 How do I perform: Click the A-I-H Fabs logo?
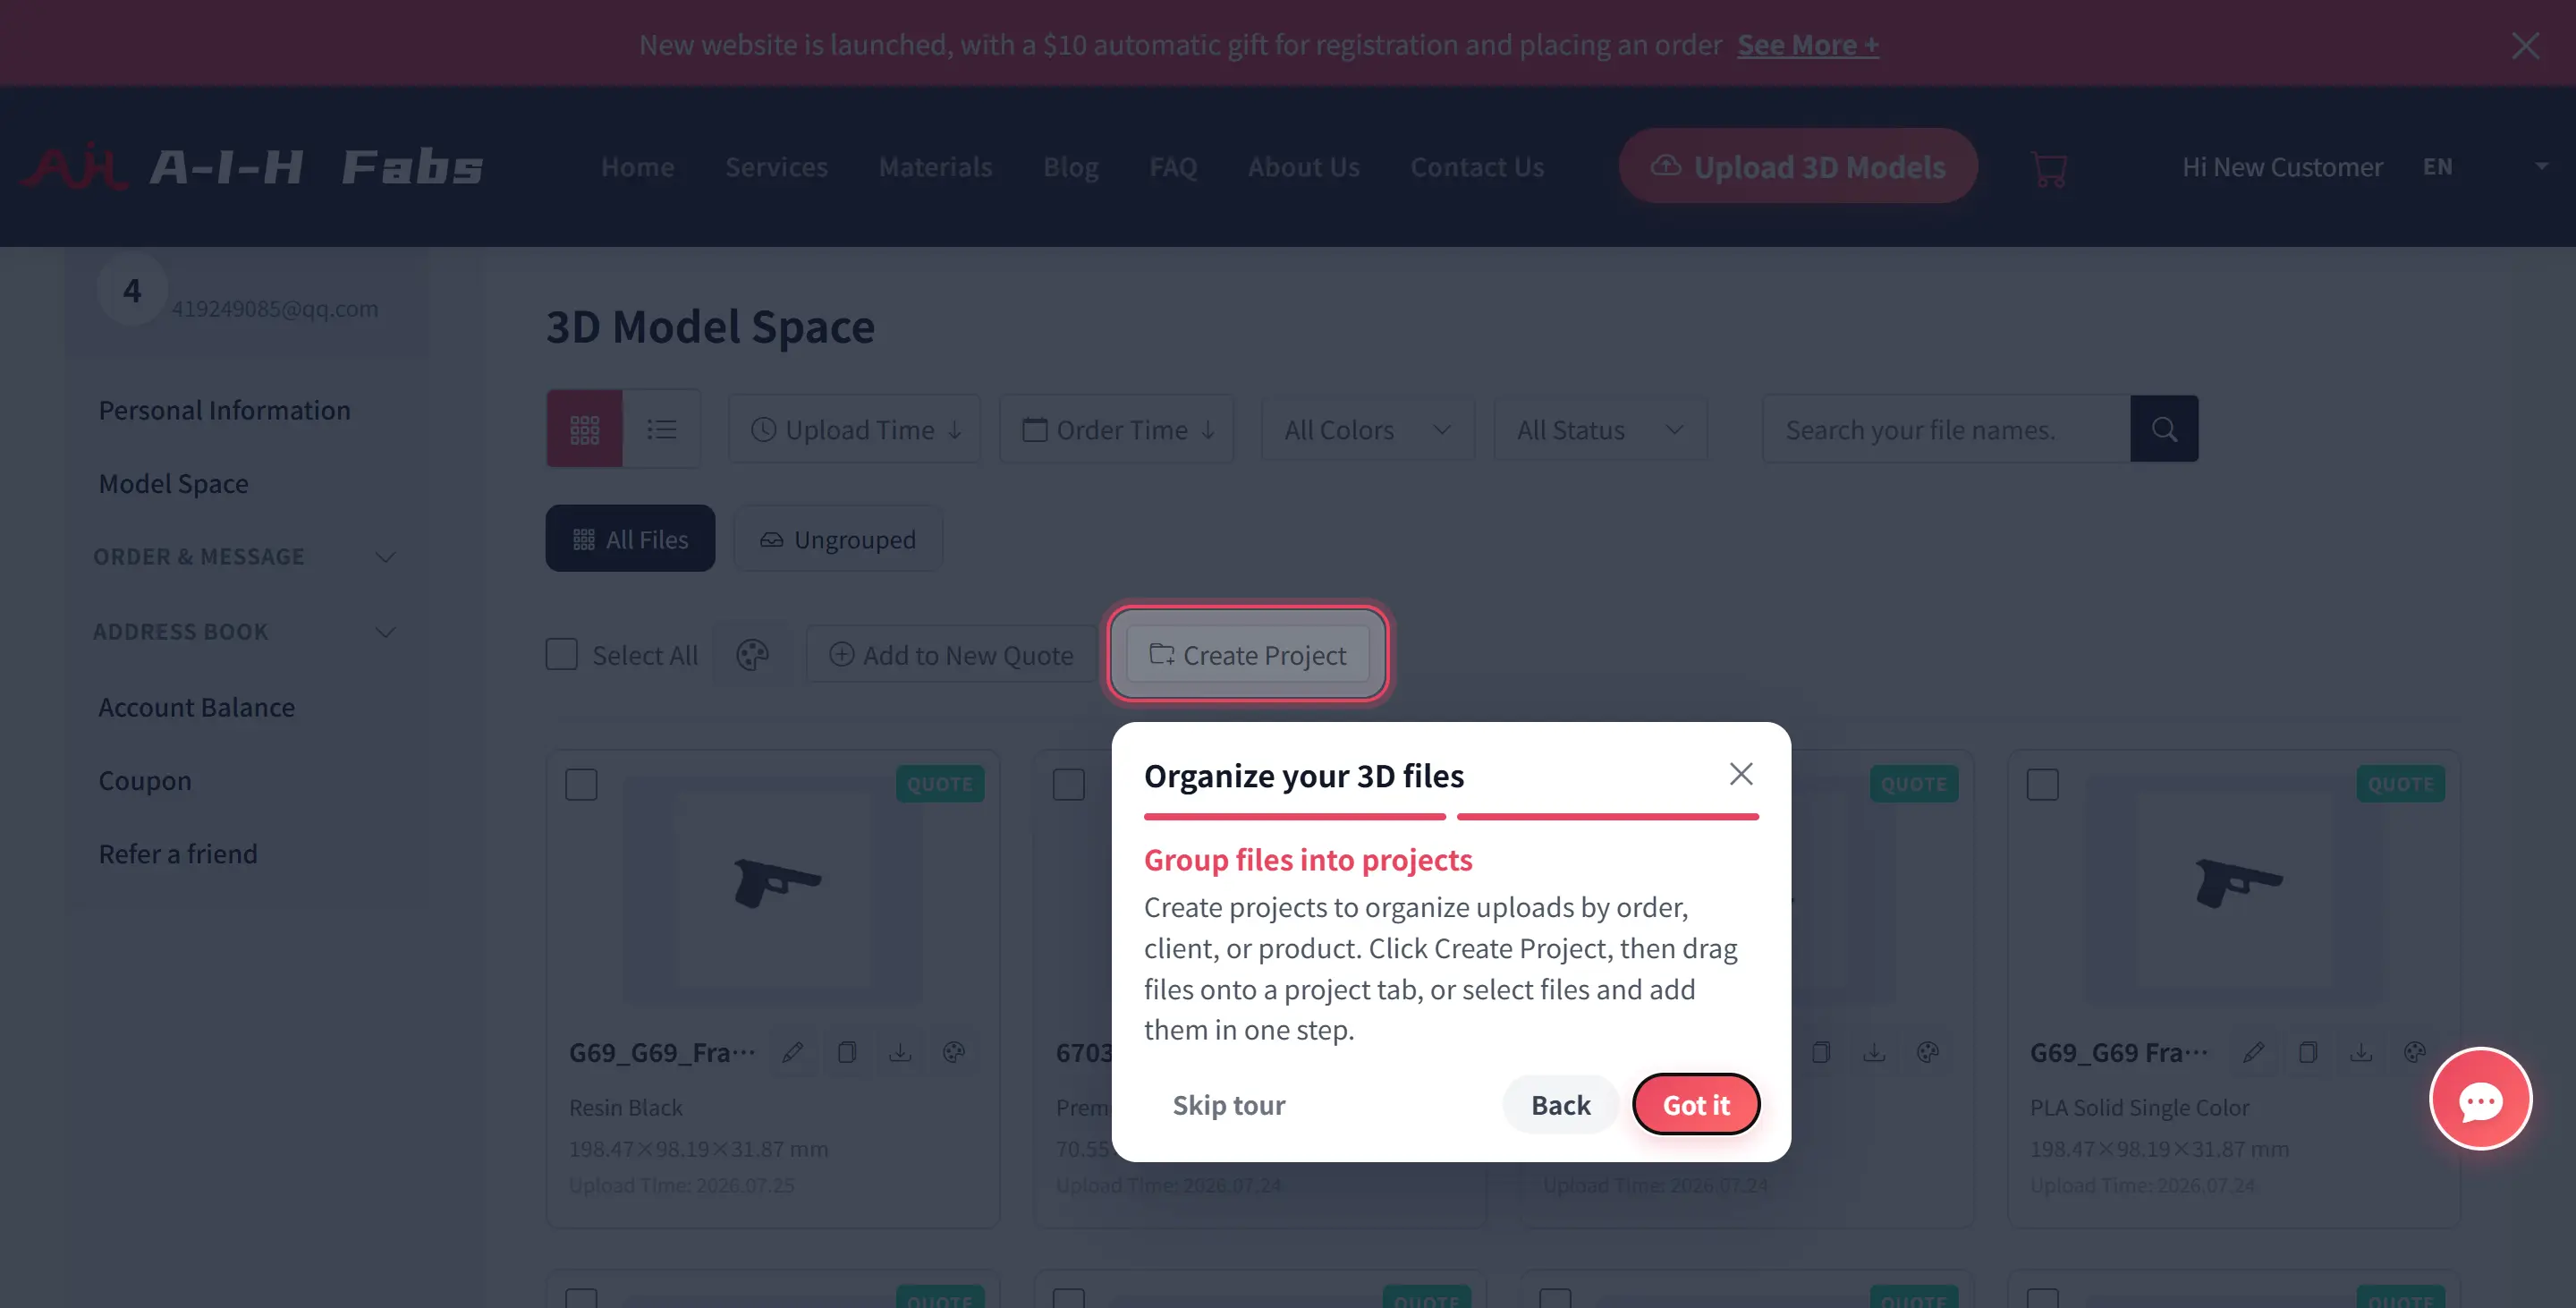pyautogui.click(x=252, y=167)
